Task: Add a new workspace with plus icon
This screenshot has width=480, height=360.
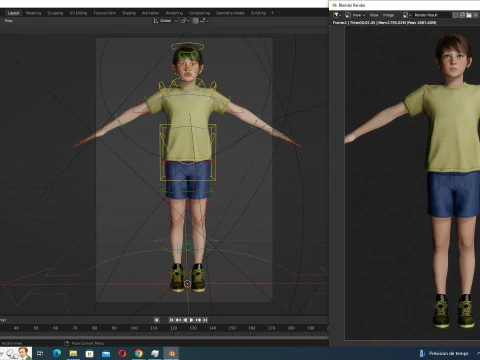Action: (272, 13)
